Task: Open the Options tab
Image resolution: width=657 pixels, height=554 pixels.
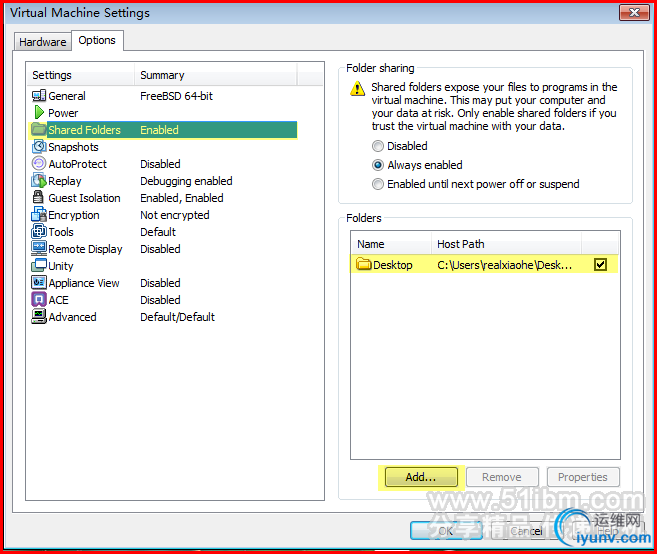Action: pyautogui.click(x=97, y=40)
